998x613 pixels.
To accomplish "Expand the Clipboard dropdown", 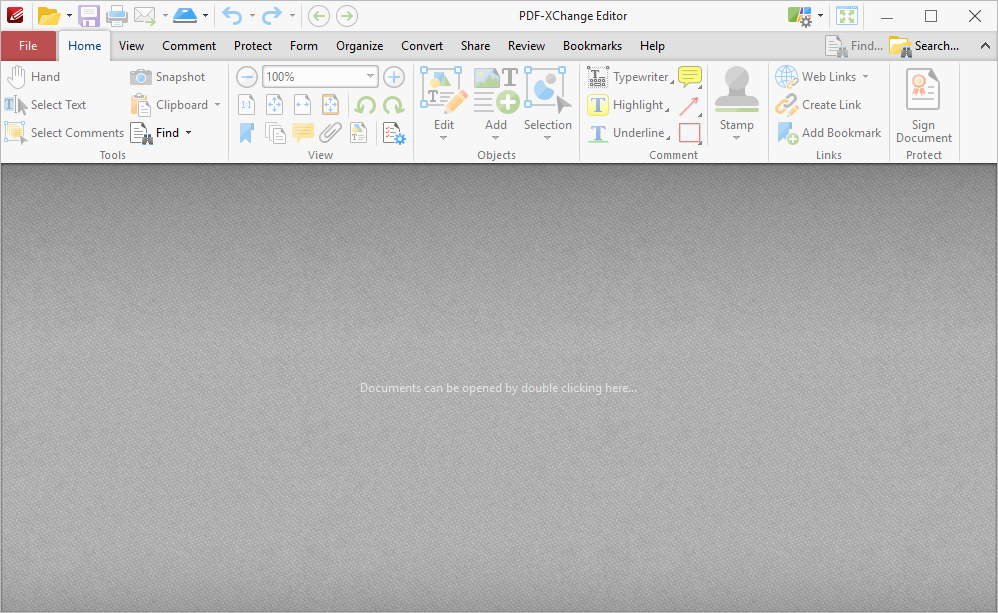I will click(217, 105).
